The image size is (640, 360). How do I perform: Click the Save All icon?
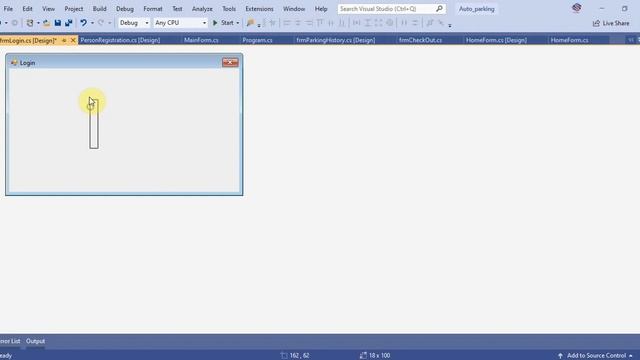click(69, 23)
